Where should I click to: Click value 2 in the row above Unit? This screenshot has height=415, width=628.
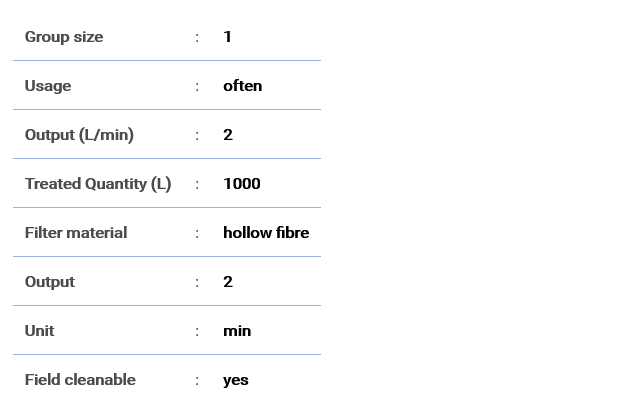point(228,282)
